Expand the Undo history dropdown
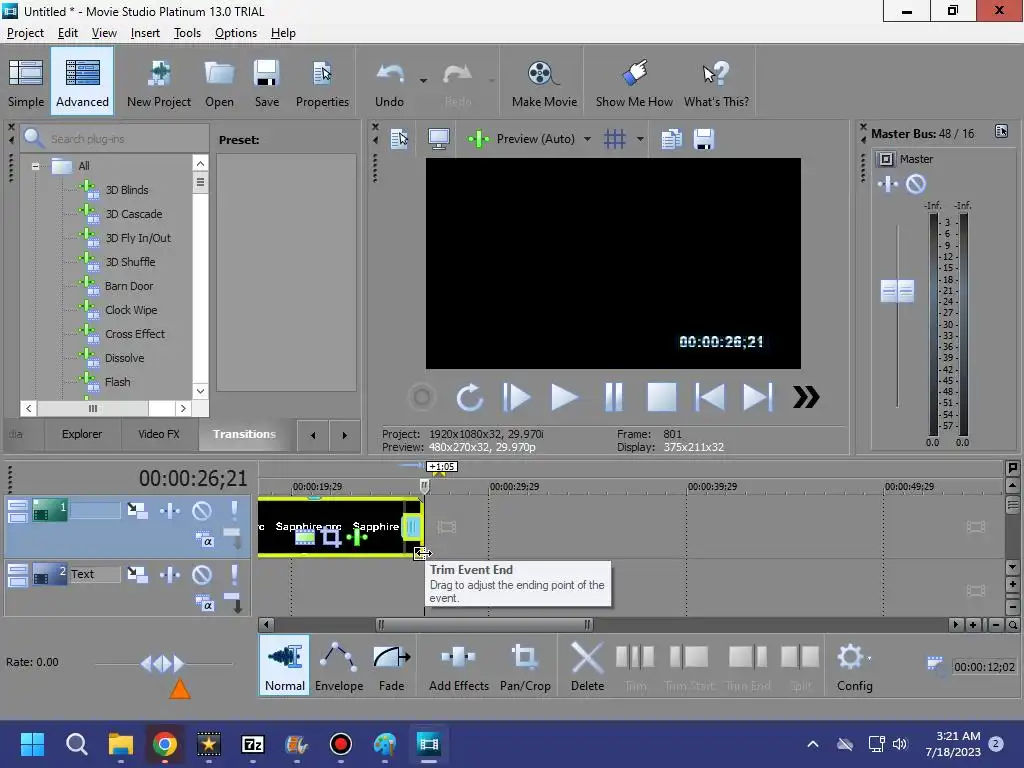Image resolution: width=1024 pixels, height=768 pixels. [x=423, y=81]
